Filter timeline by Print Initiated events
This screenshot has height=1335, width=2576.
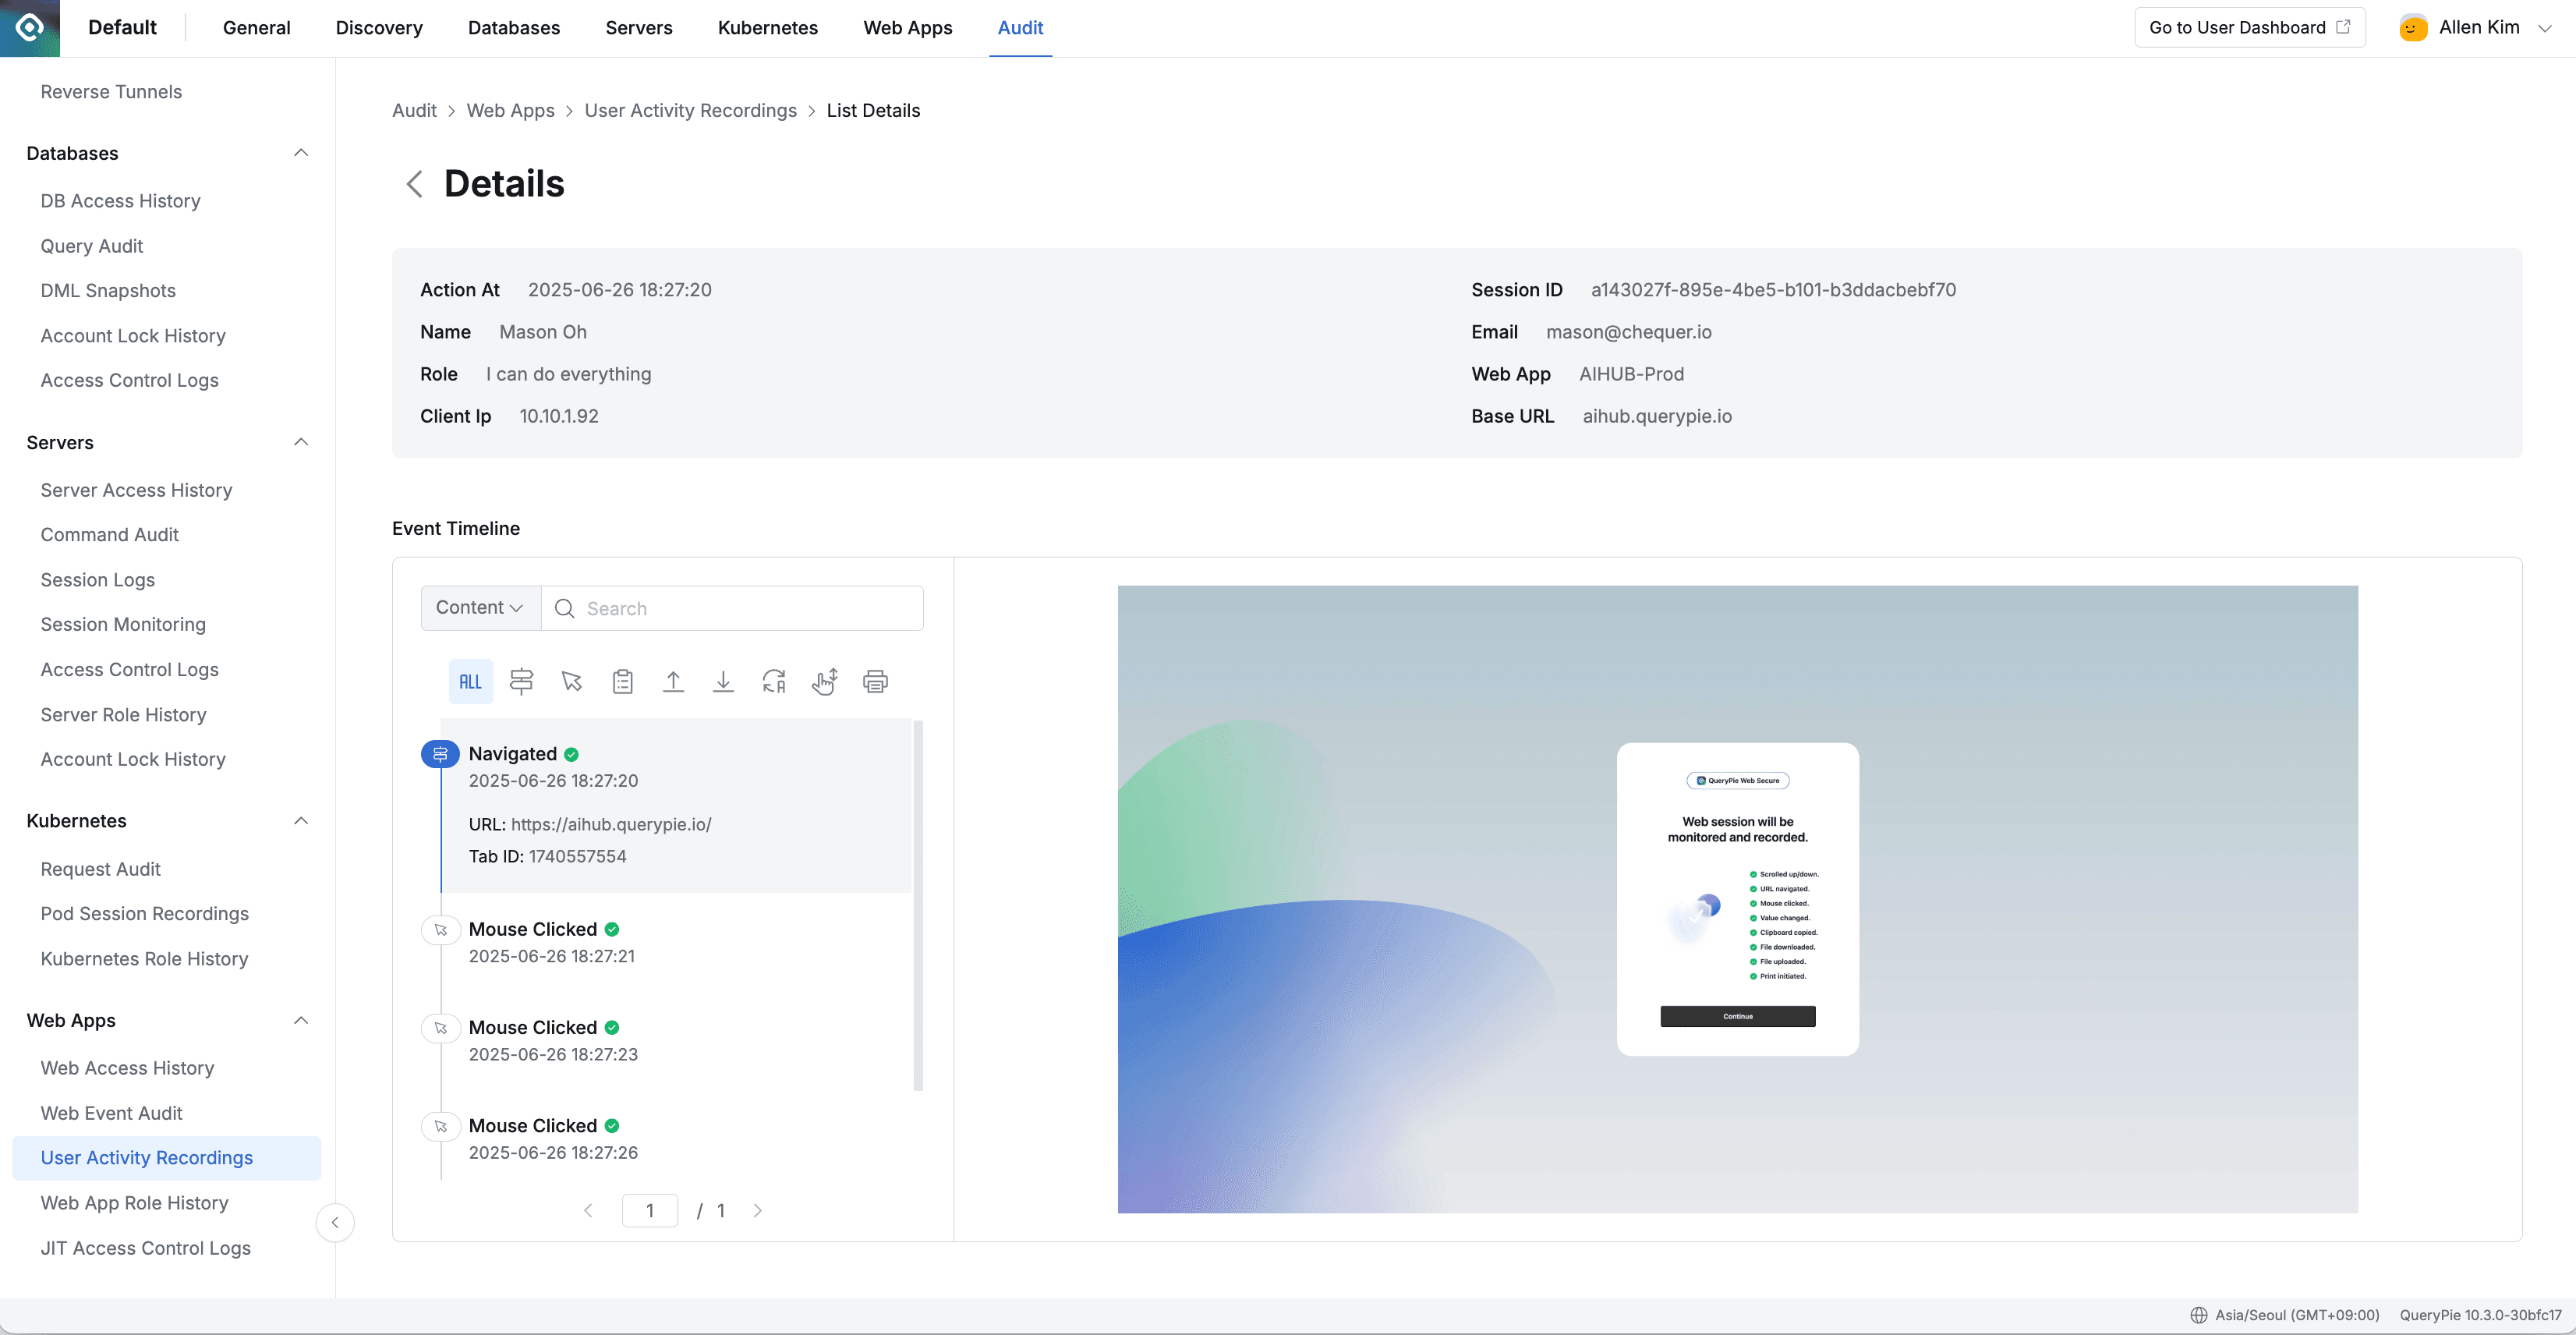(x=875, y=681)
